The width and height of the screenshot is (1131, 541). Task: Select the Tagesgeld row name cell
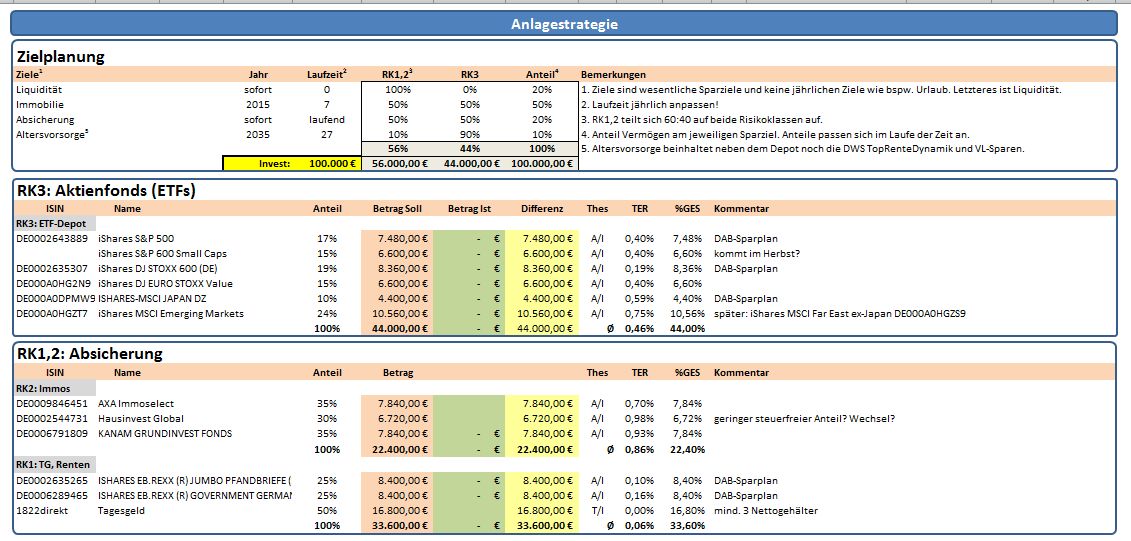click(x=120, y=511)
